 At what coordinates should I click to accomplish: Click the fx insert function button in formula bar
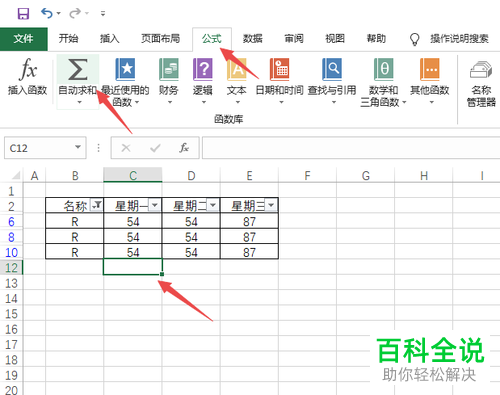[184, 148]
